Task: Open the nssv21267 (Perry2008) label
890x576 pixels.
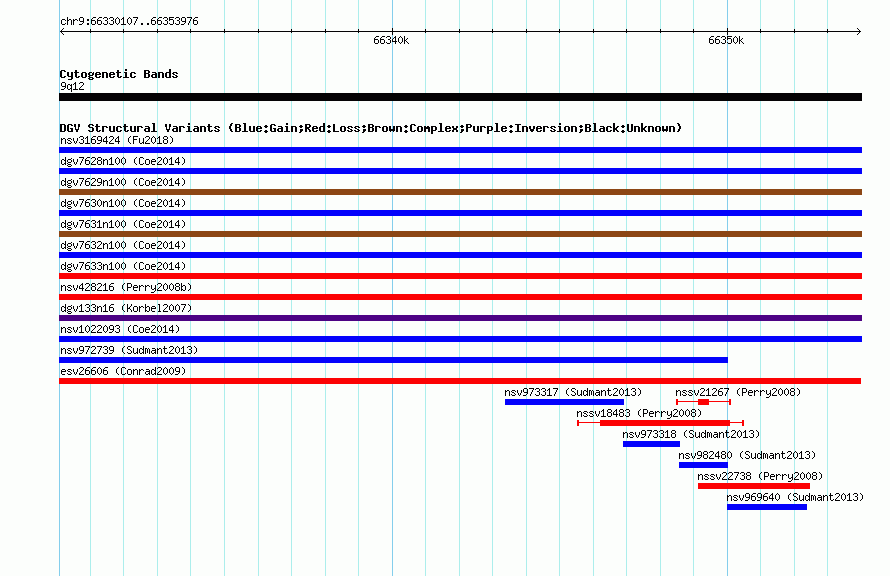Action: click(x=738, y=392)
